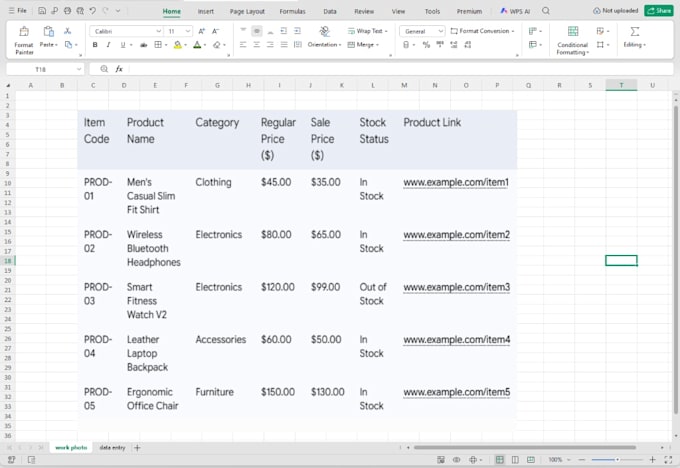This screenshot has width=680, height=468.
Task: Switch to the Data tab
Action: pos(330,12)
